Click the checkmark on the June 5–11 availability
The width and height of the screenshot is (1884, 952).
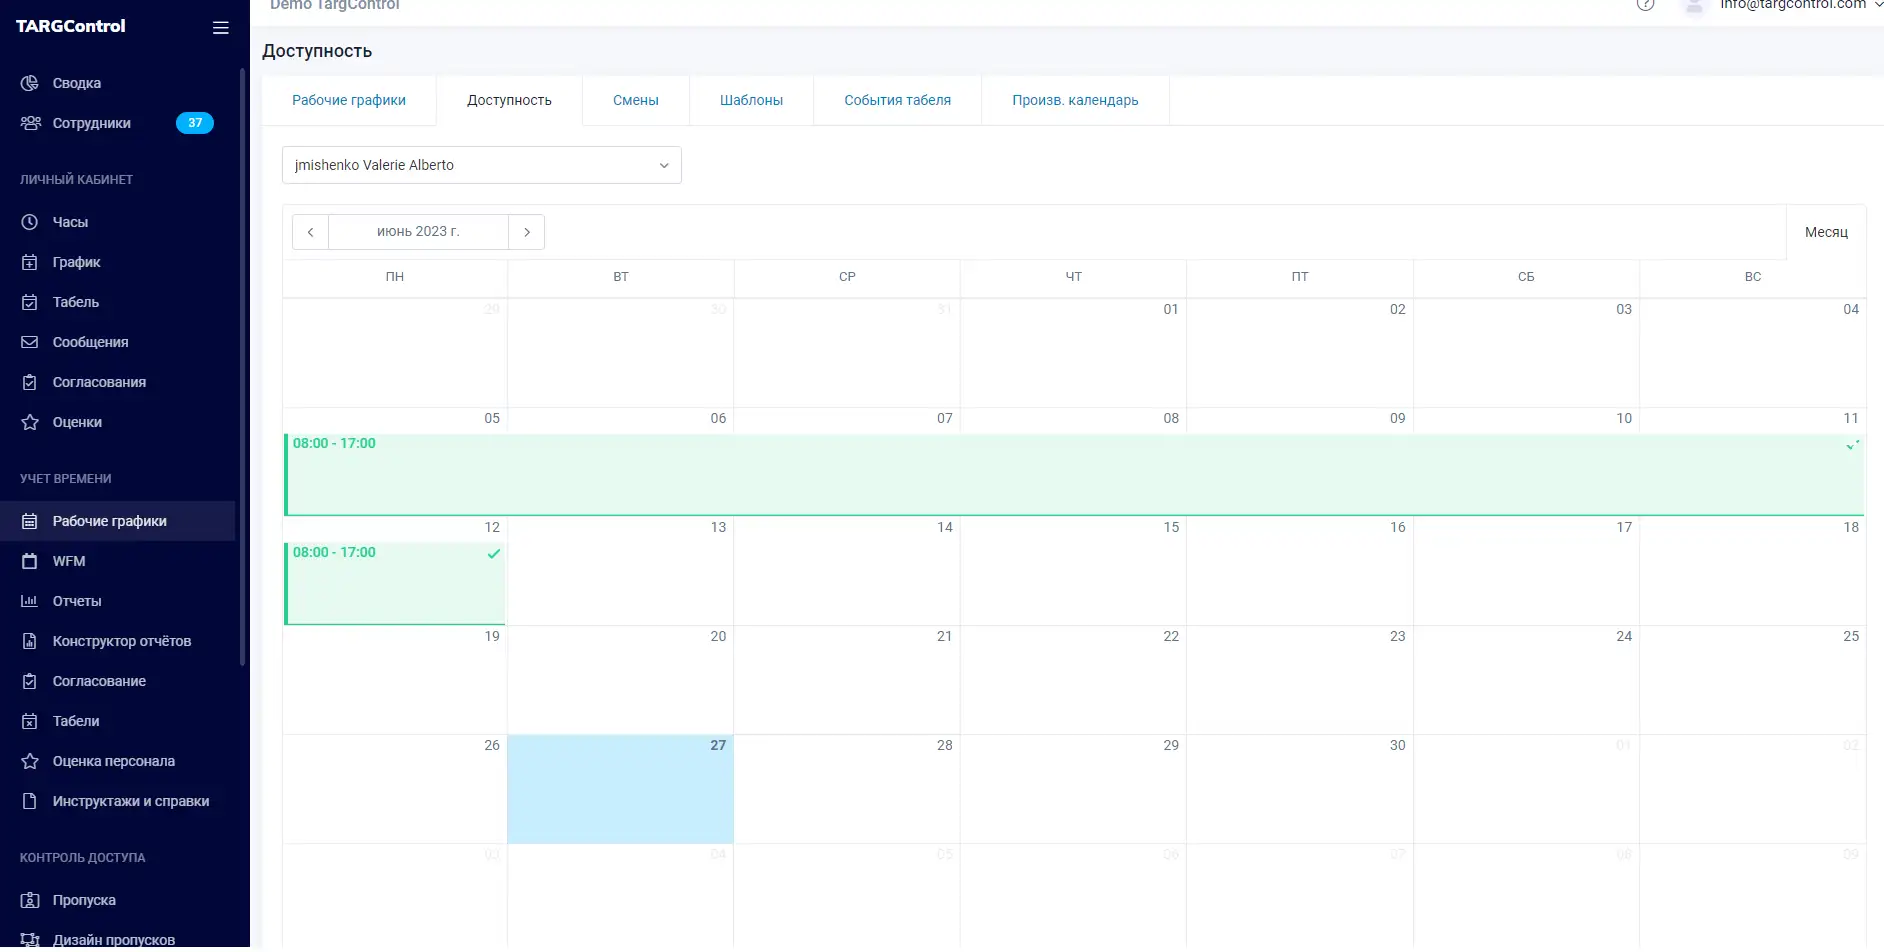(x=1852, y=444)
